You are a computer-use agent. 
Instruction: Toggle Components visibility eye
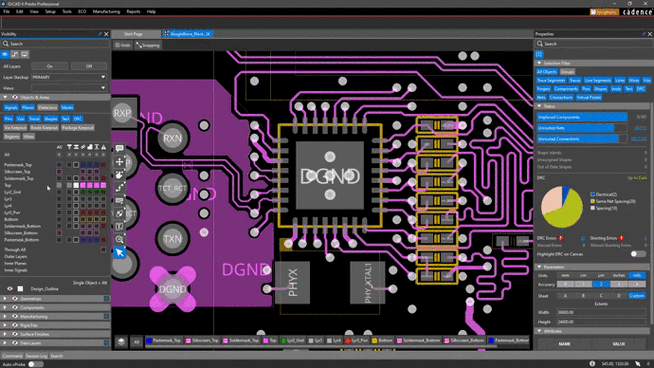(x=15, y=308)
